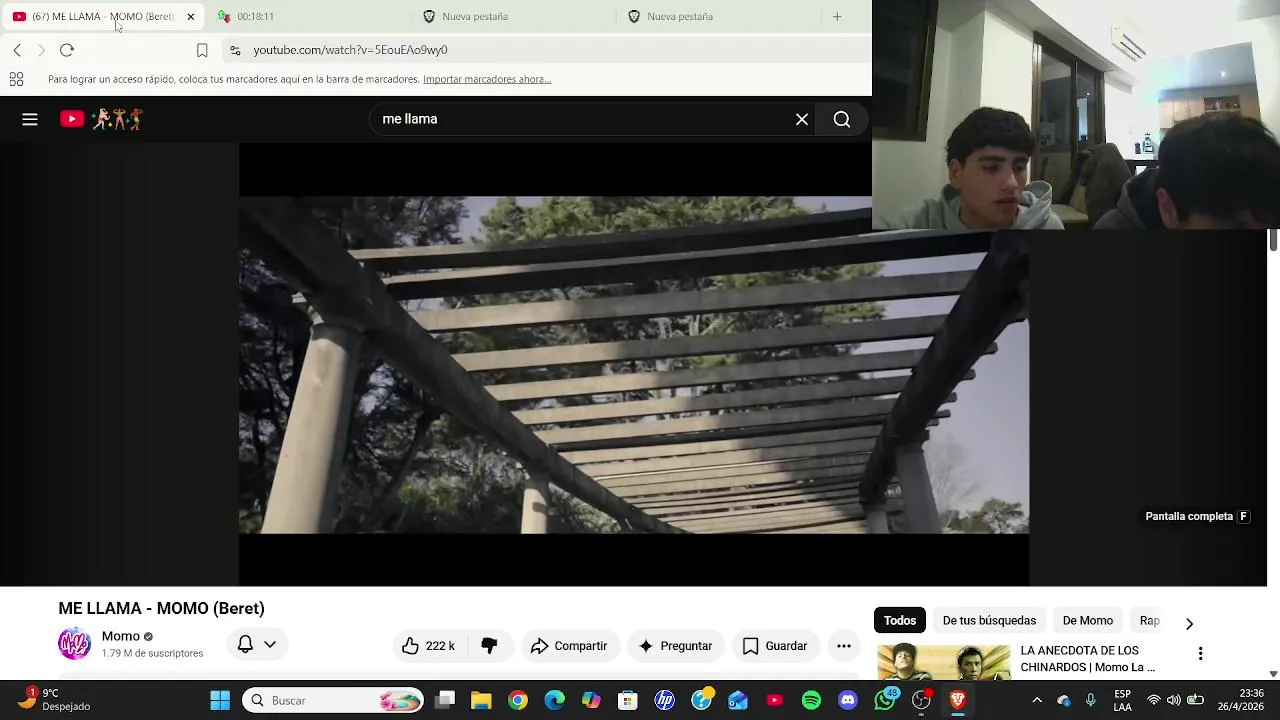Open red YouTube app on taskbar
This screenshot has height=720, width=1280.
coord(775,701)
